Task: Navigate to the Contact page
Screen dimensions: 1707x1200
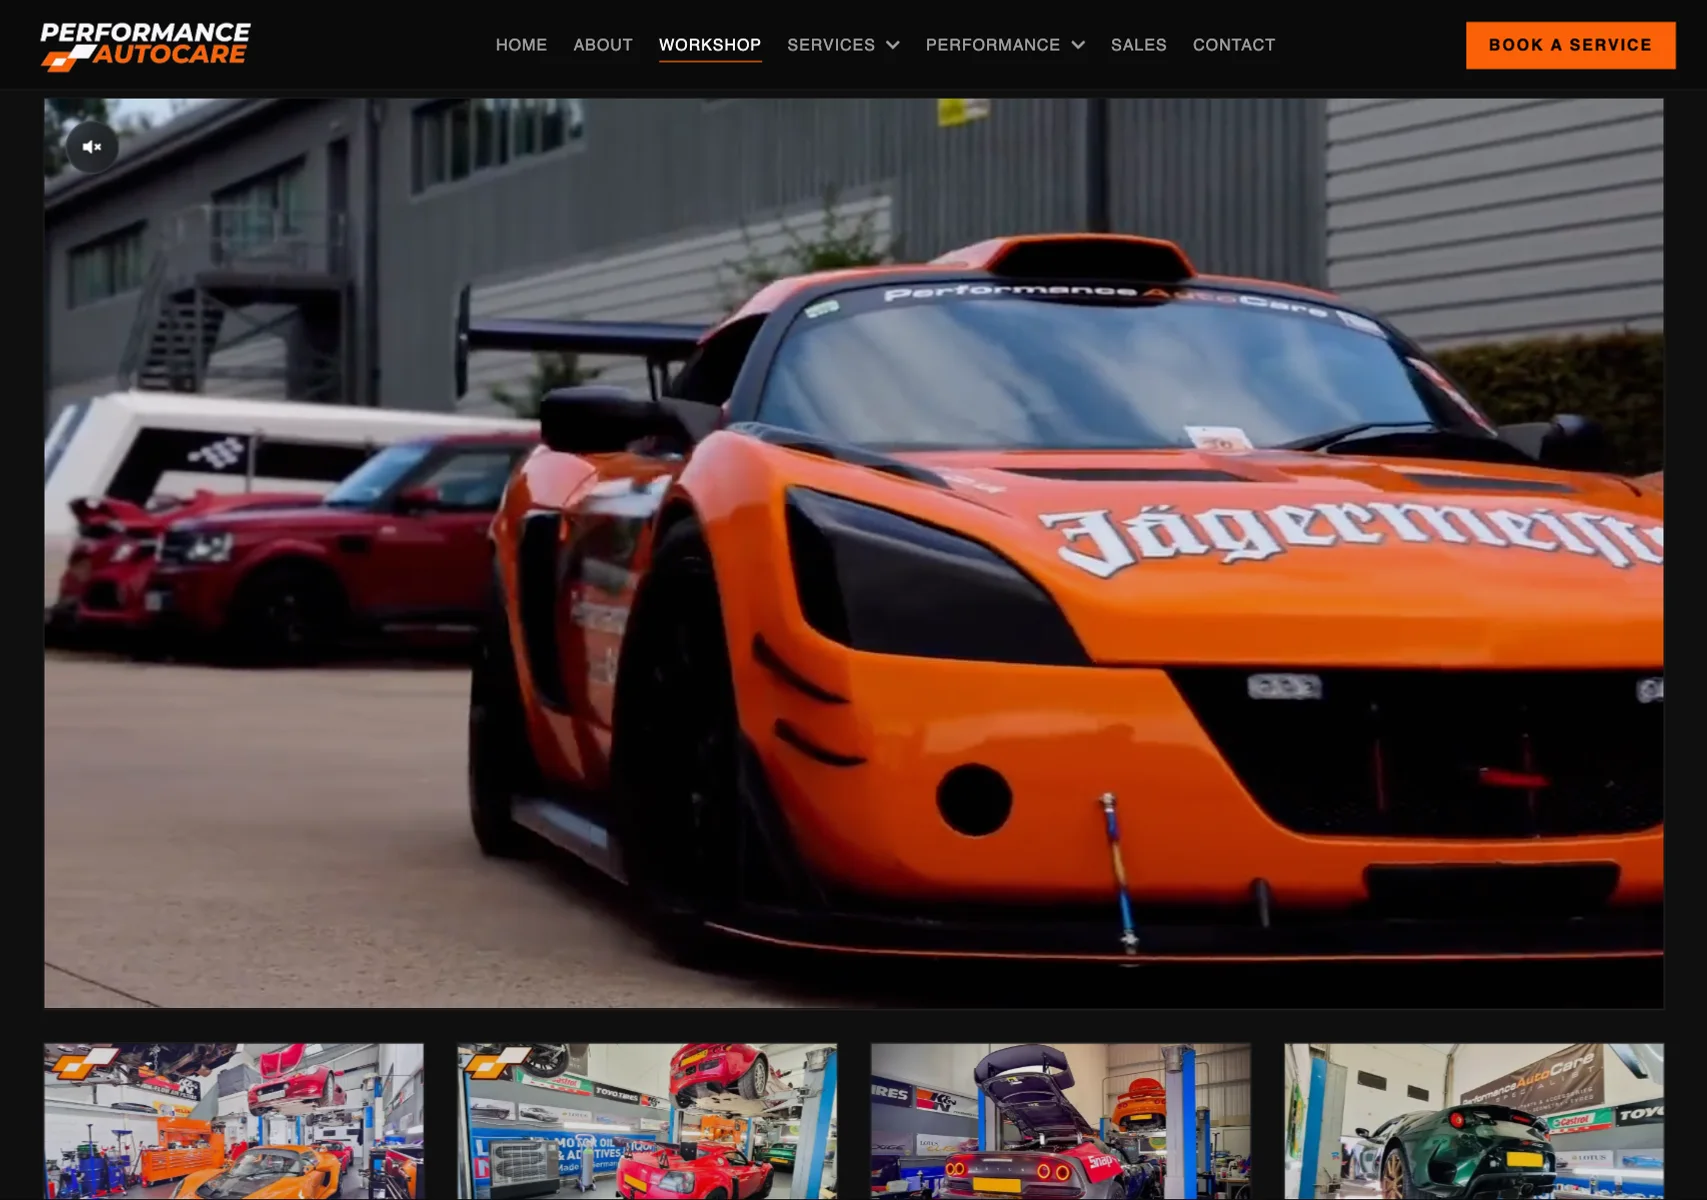Action: (1234, 45)
